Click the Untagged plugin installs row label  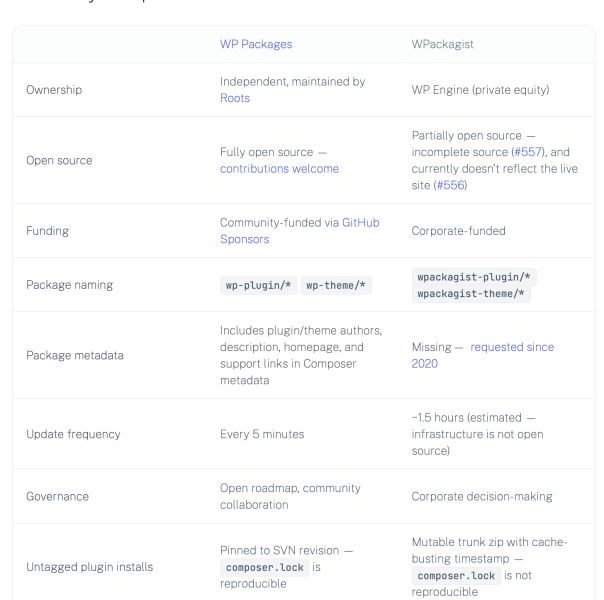pyautogui.click(x=89, y=567)
